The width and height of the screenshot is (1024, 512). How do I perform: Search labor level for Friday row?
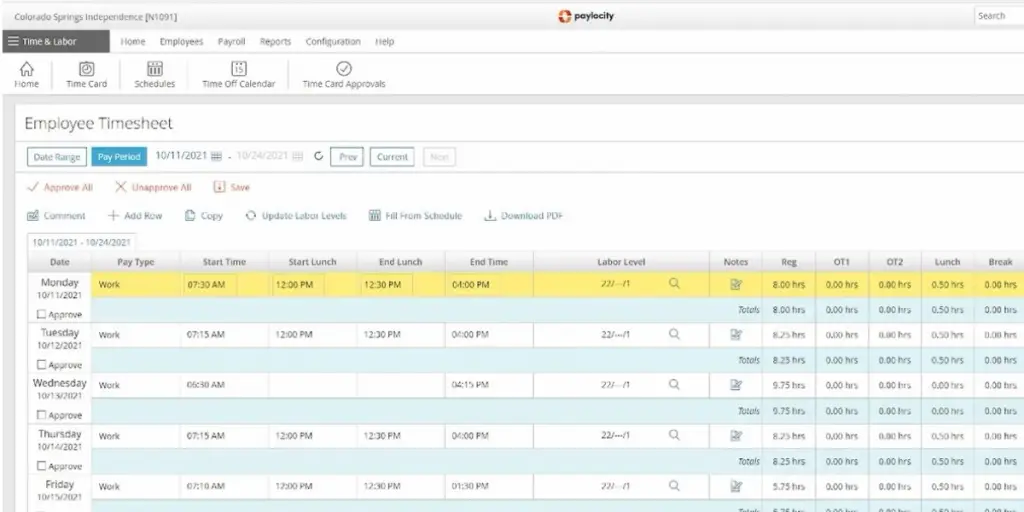tap(675, 486)
